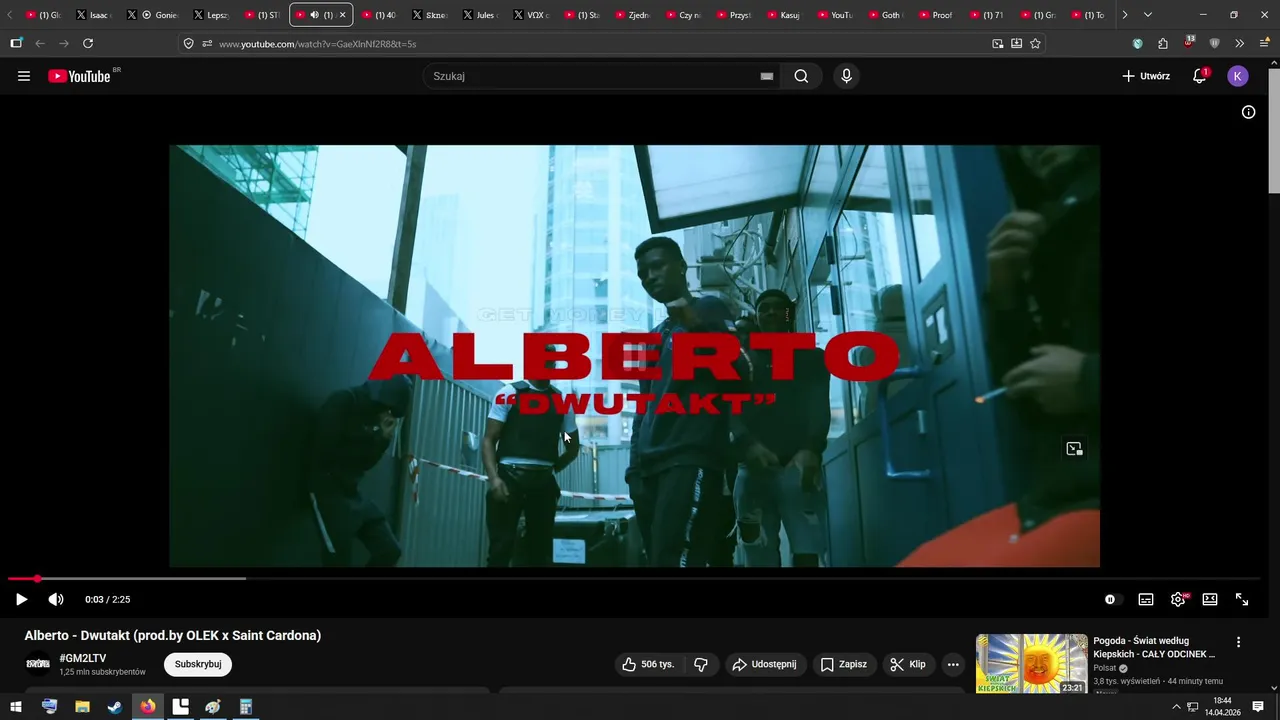This screenshot has width=1280, height=720.
Task: Toggle subtitles in the player
Action: coord(1146,599)
